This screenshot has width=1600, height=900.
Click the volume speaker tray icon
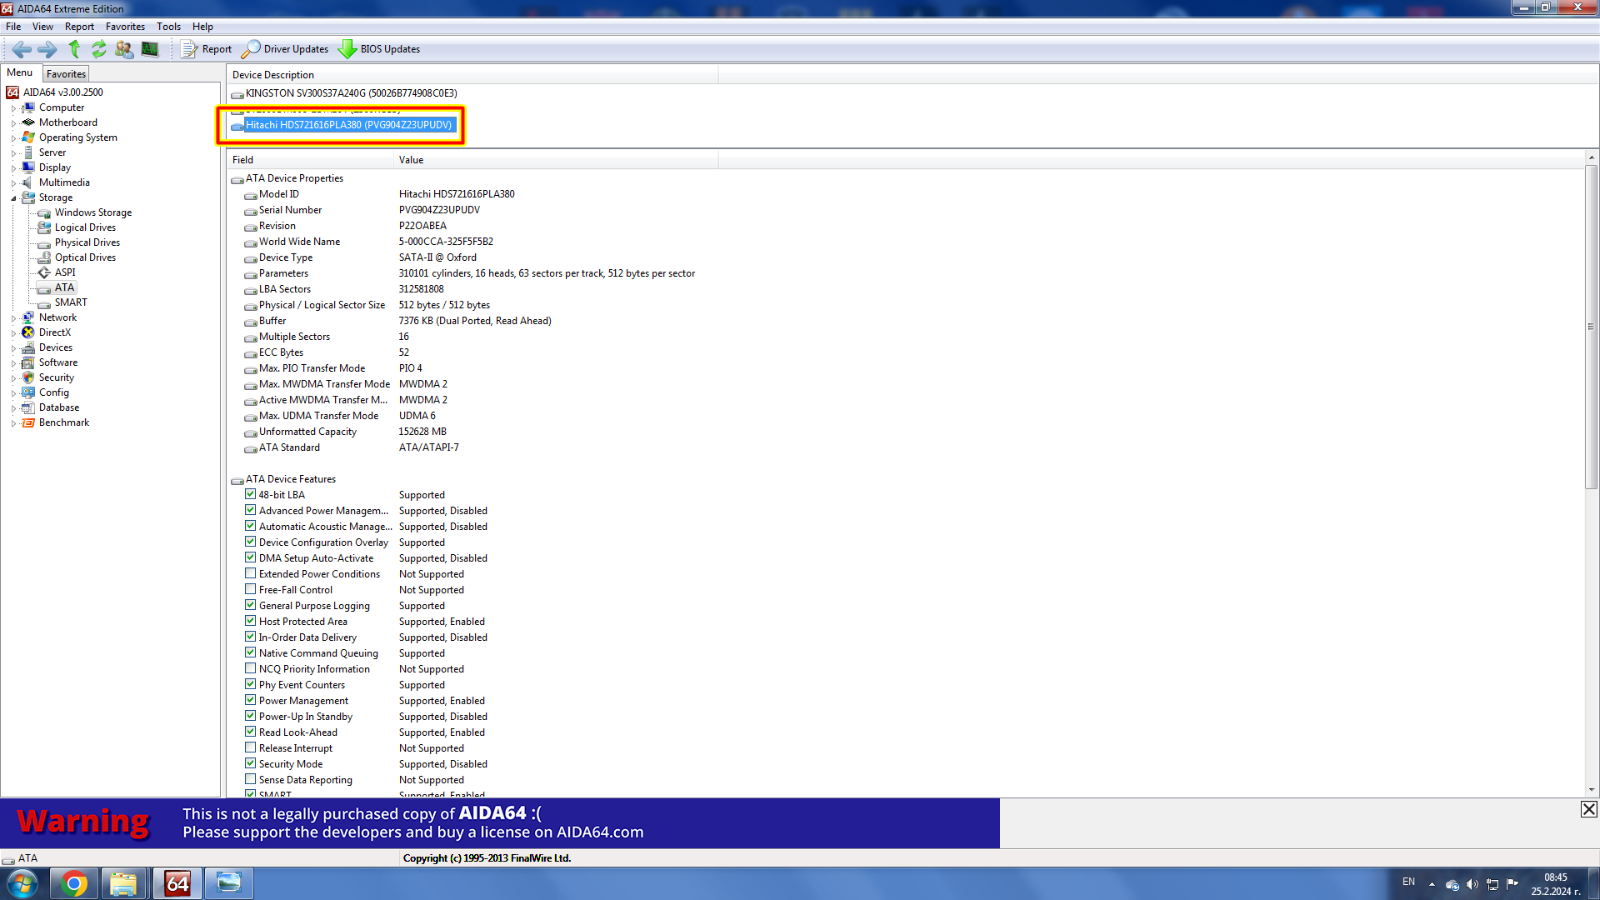tap(1472, 884)
